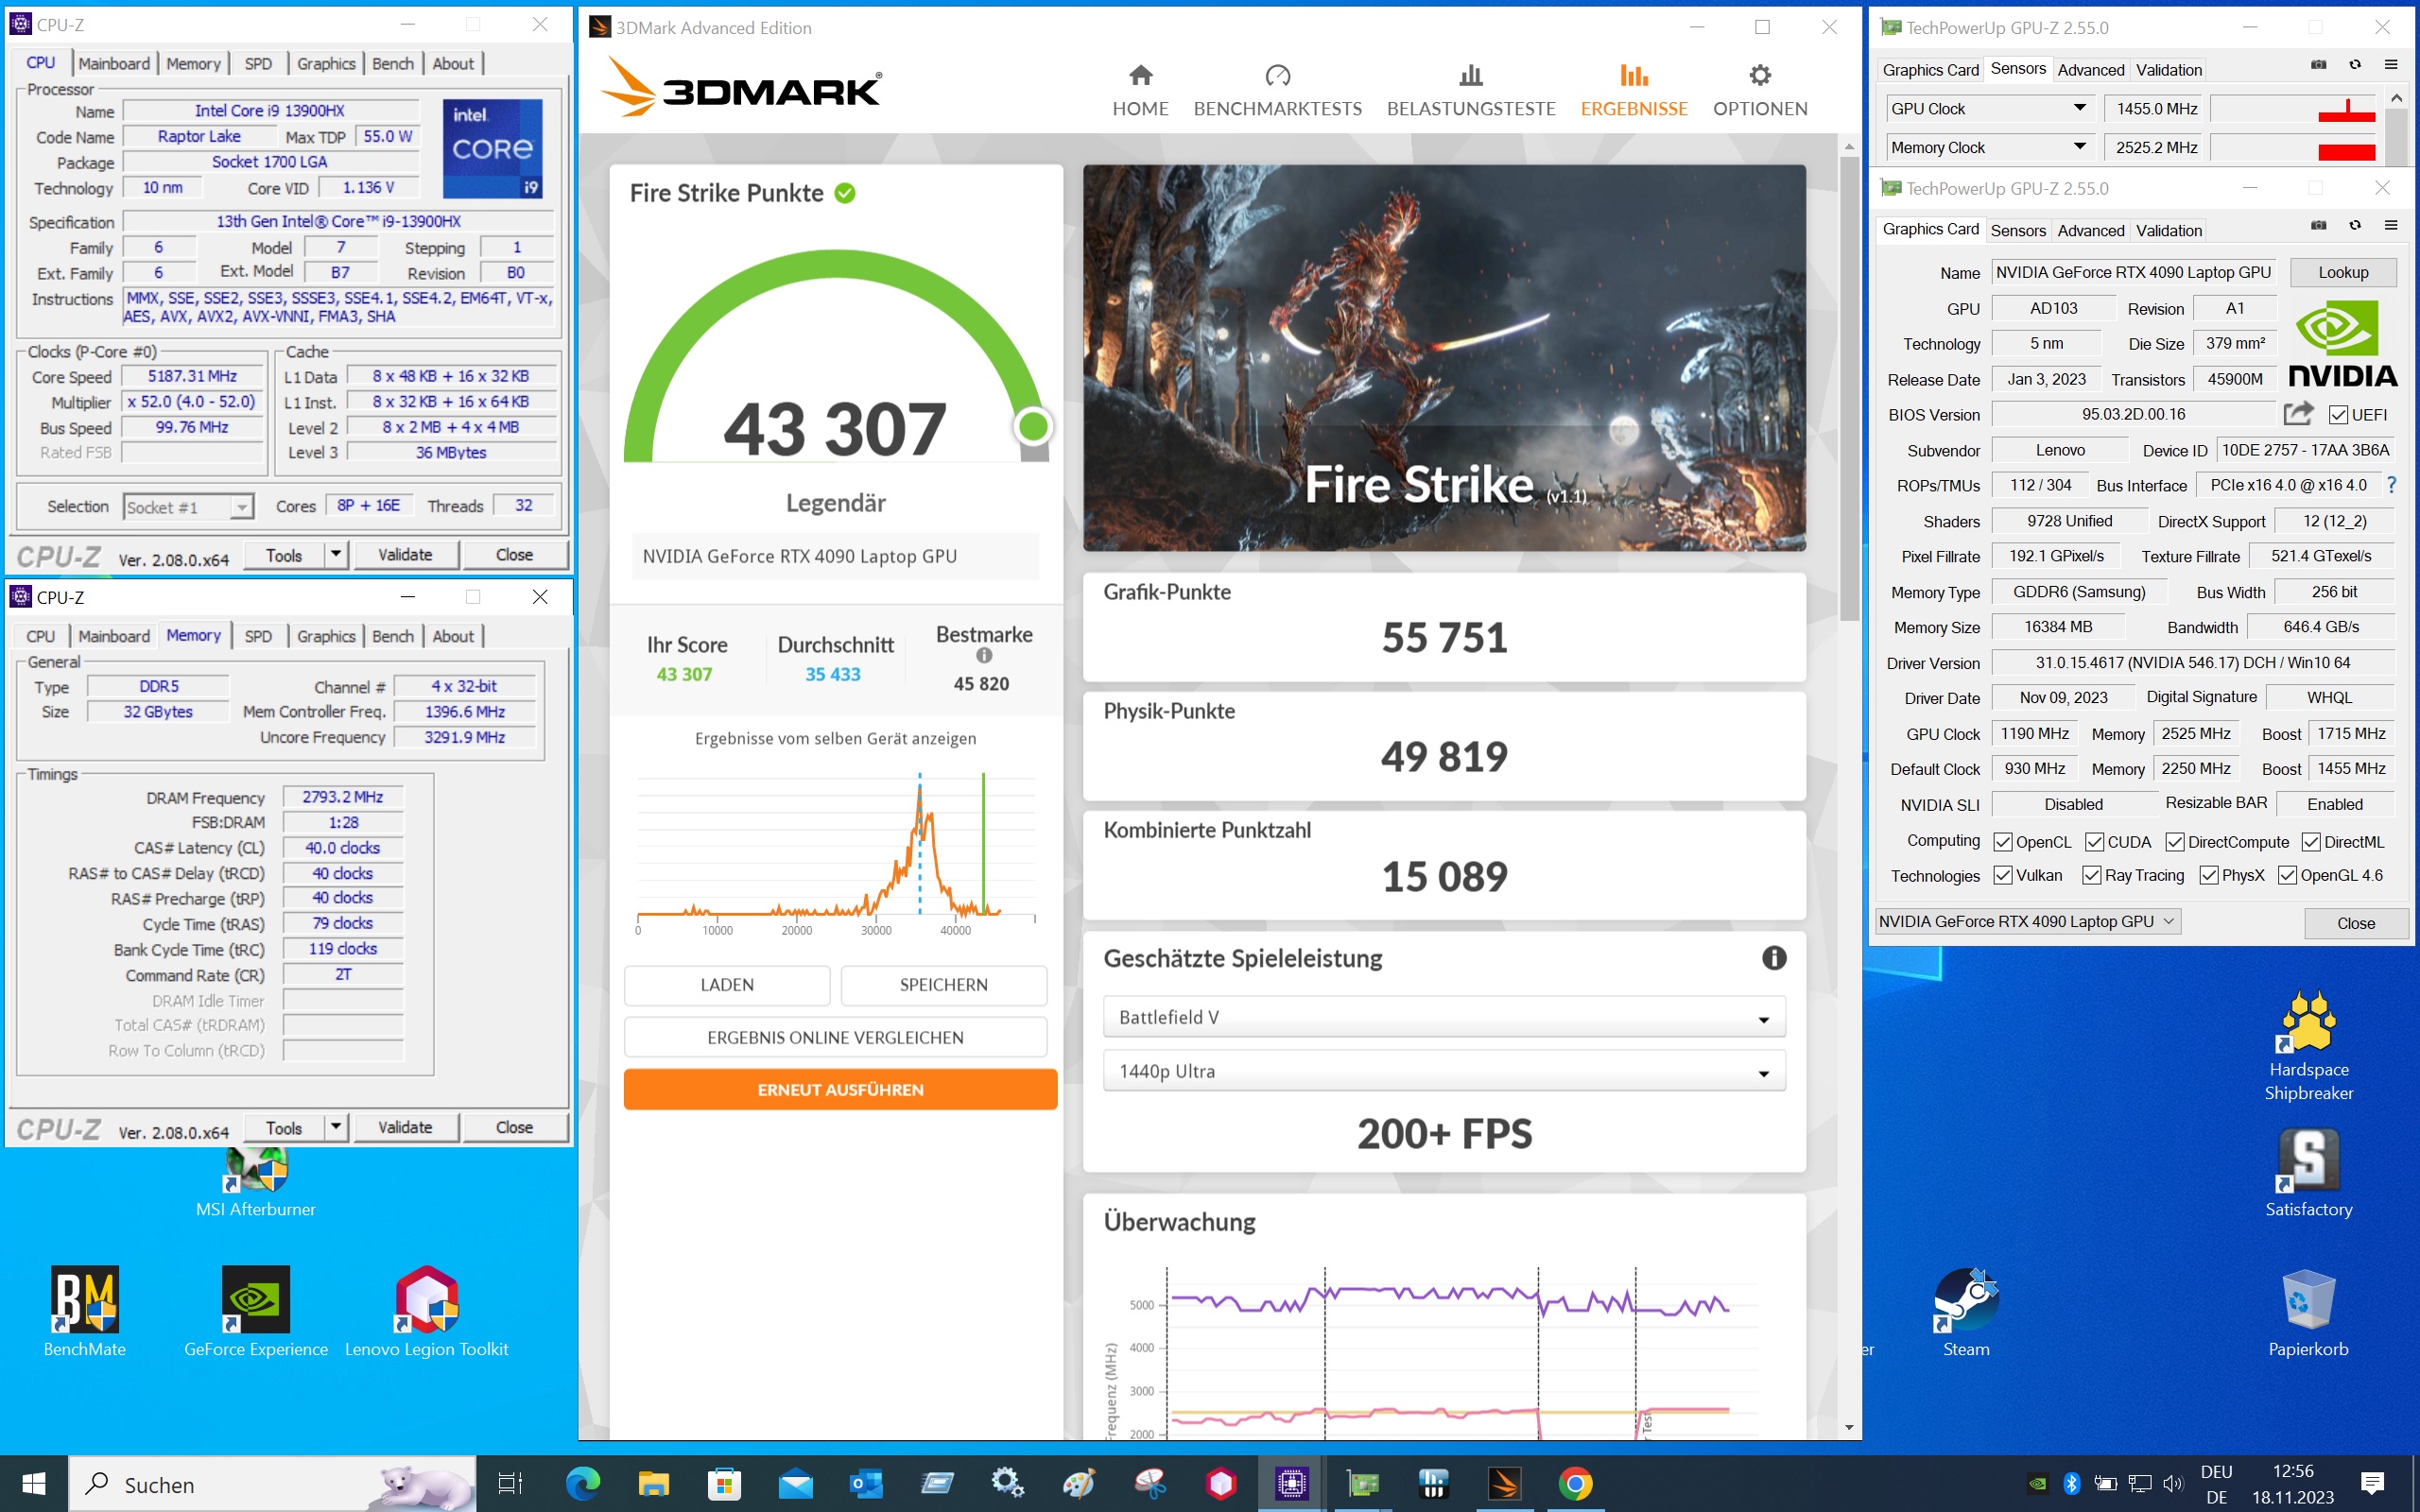Click ERNEUT AUSFÜHREN orange button

tap(840, 1090)
